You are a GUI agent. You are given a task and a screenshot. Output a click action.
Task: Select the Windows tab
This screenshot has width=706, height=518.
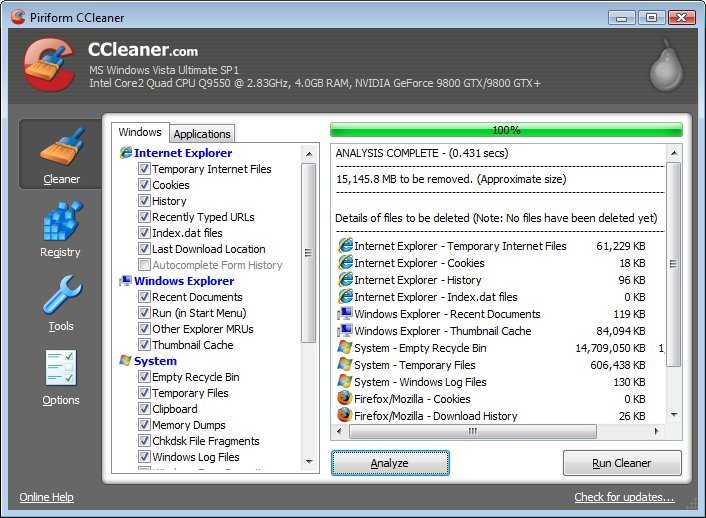tap(139, 133)
